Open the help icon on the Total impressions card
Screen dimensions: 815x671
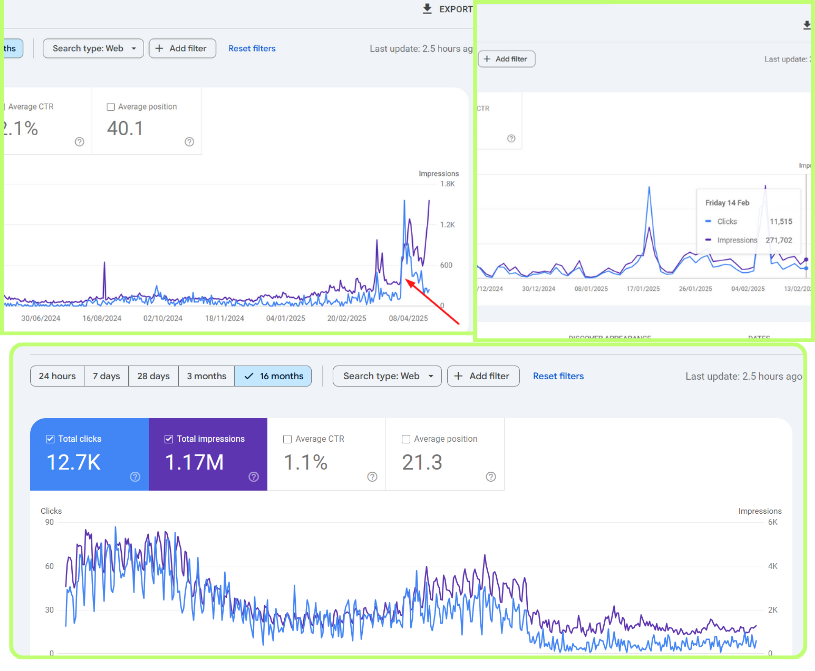pyautogui.click(x=254, y=477)
